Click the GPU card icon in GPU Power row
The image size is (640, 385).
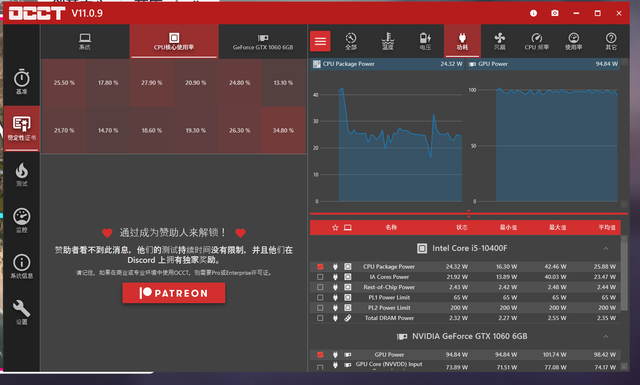pyautogui.click(x=347, y=354)
